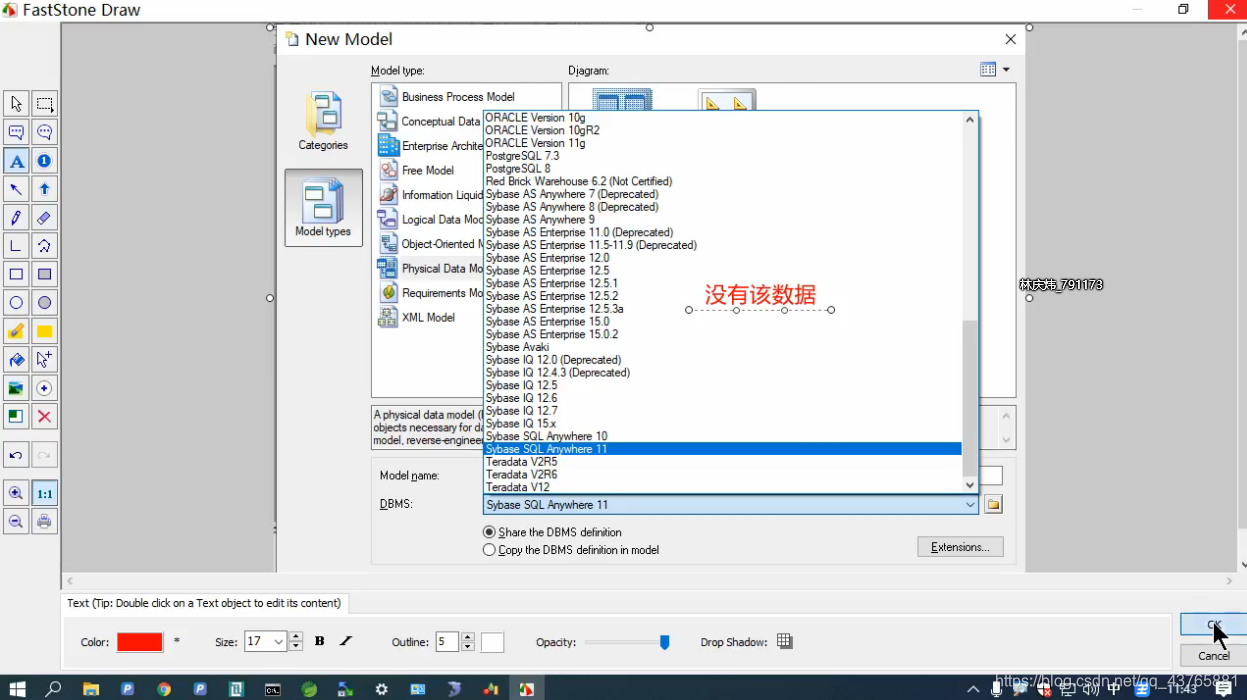Open Windows taskbar search
Screen dimensions: 1247x700
point(54,689)
